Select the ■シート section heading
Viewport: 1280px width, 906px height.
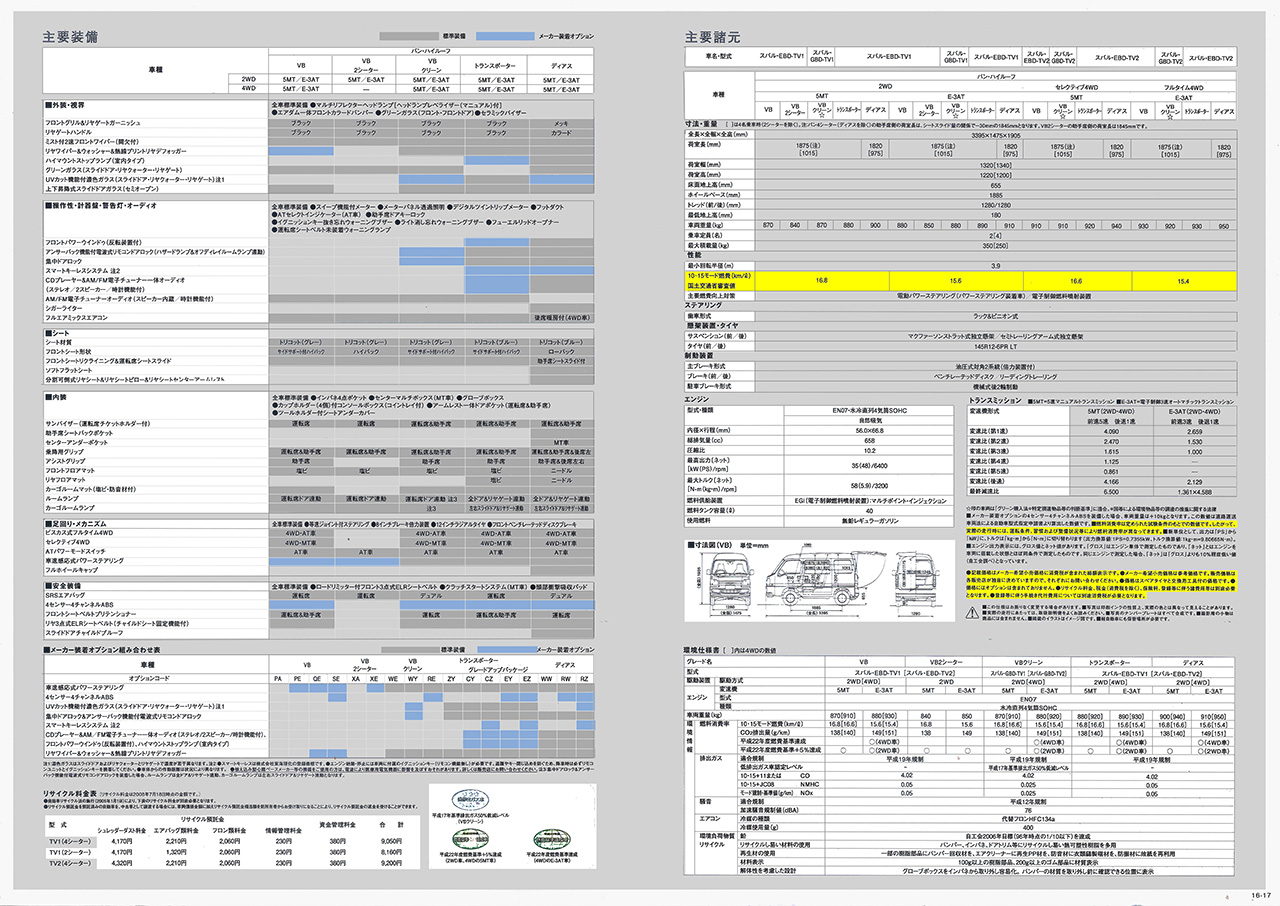point(57,332)
